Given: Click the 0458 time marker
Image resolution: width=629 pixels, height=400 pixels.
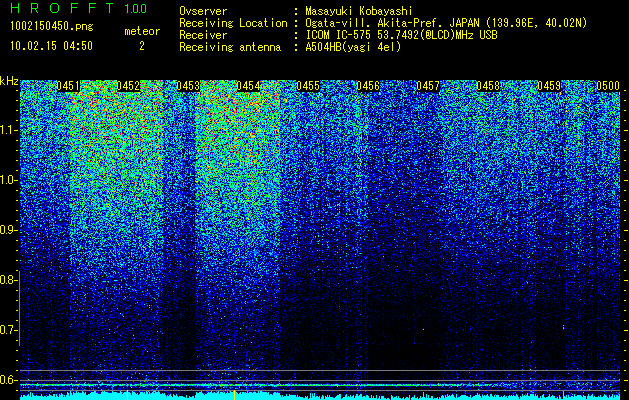Looking at the screenshot, I should coord(488,86).
